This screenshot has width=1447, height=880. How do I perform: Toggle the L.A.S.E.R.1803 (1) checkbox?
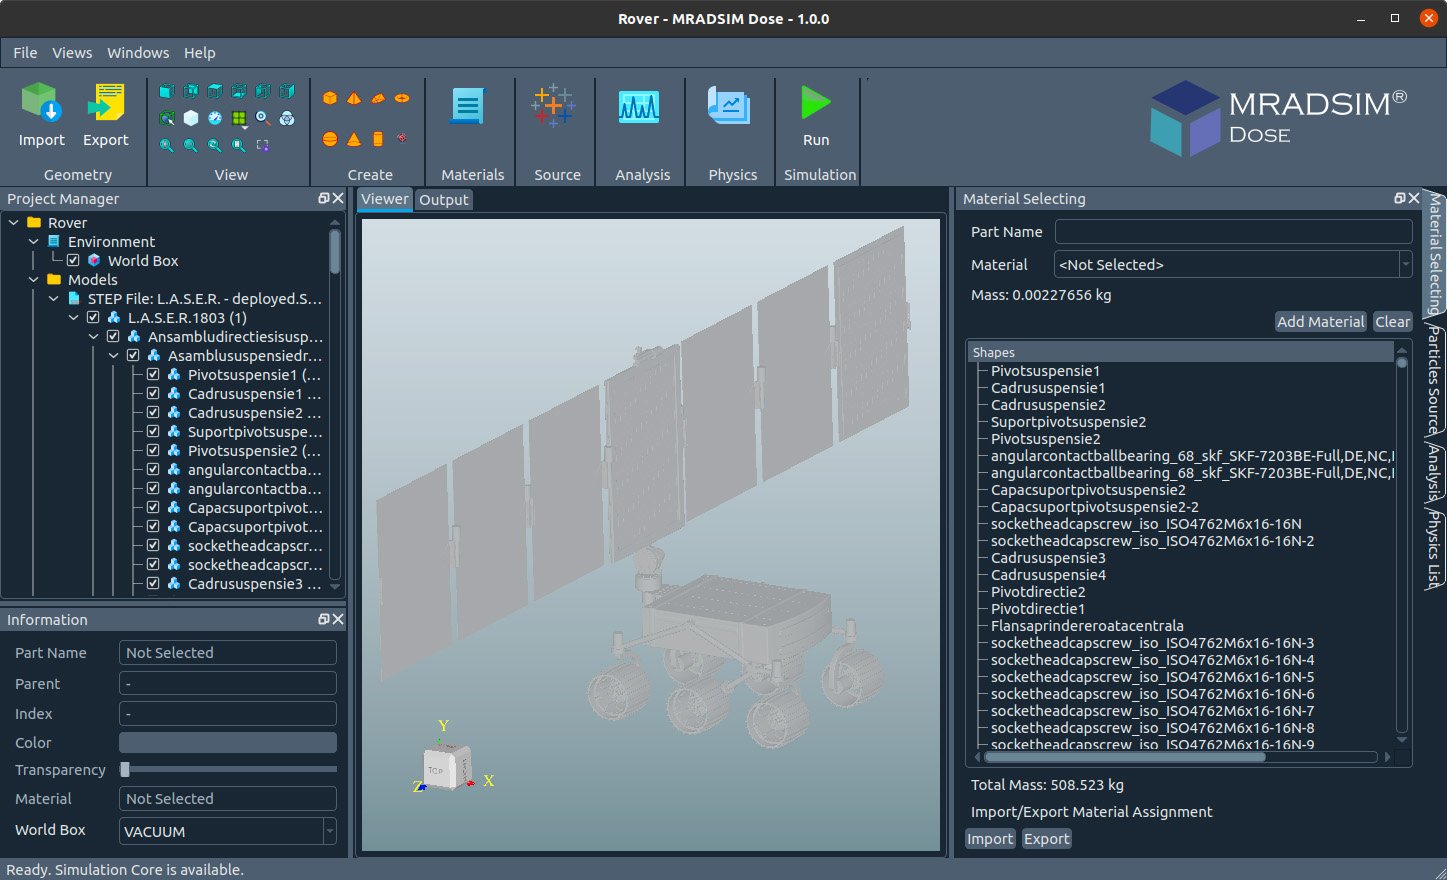point(93,318)
